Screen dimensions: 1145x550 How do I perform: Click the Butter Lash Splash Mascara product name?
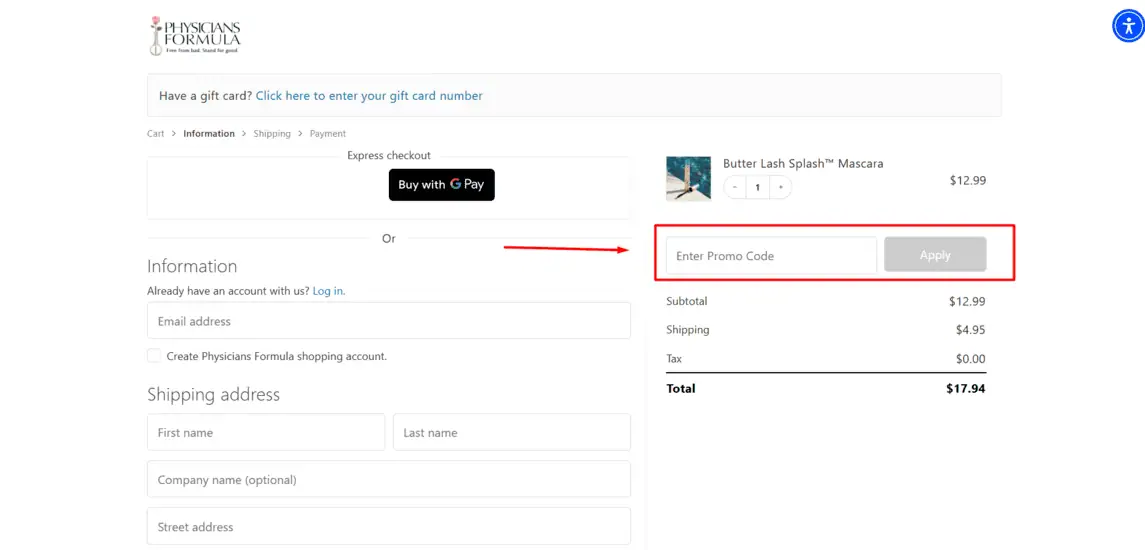pos(803,164)
